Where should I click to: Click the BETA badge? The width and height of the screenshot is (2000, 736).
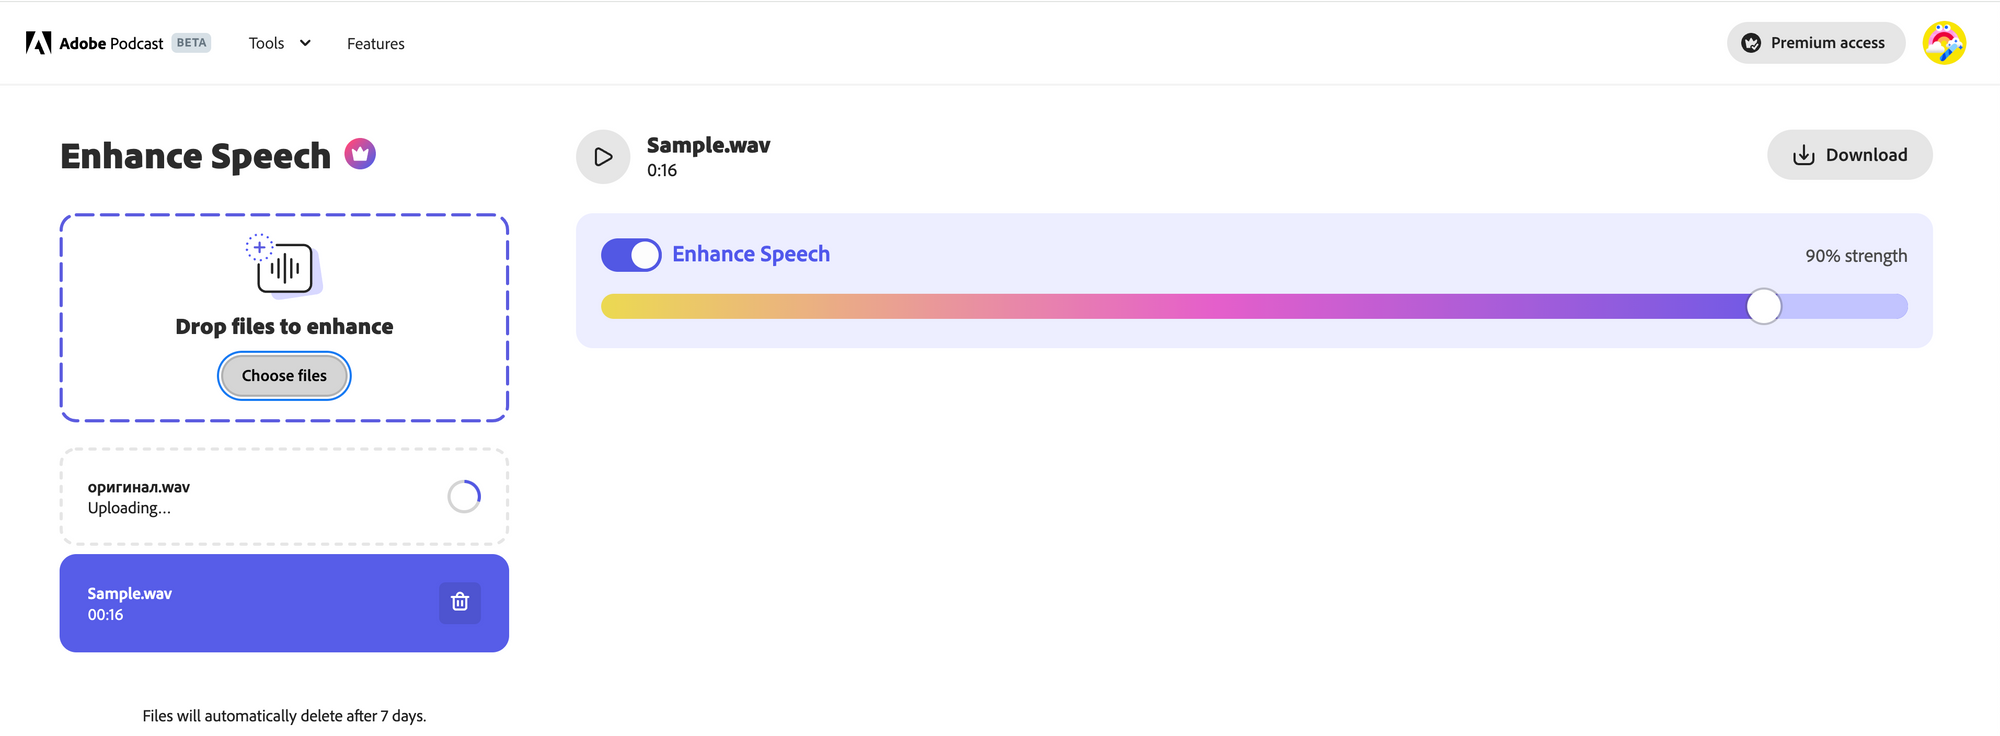tap(191, 43)
